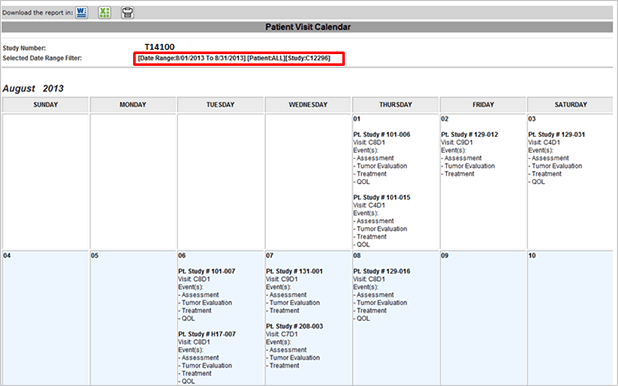Click the Patient Visit Calendar title bar
The width and height of the screenshot is (618, 386).
307,27
